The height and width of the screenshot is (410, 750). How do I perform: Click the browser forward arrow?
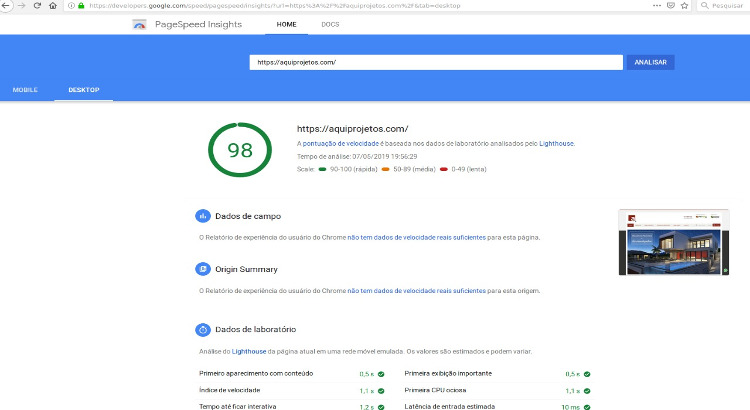pyautogui.click(x=21, y=5)
